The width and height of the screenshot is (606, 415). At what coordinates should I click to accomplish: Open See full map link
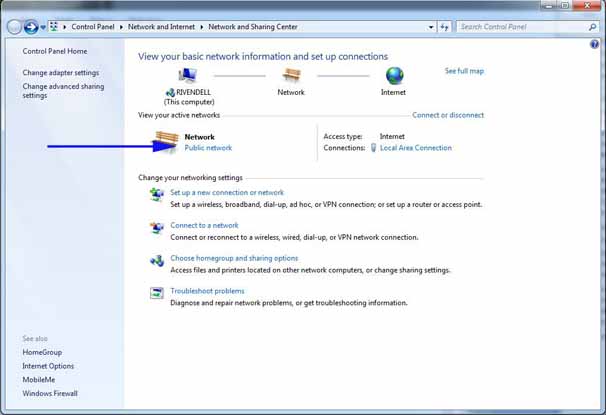[464, 71]
